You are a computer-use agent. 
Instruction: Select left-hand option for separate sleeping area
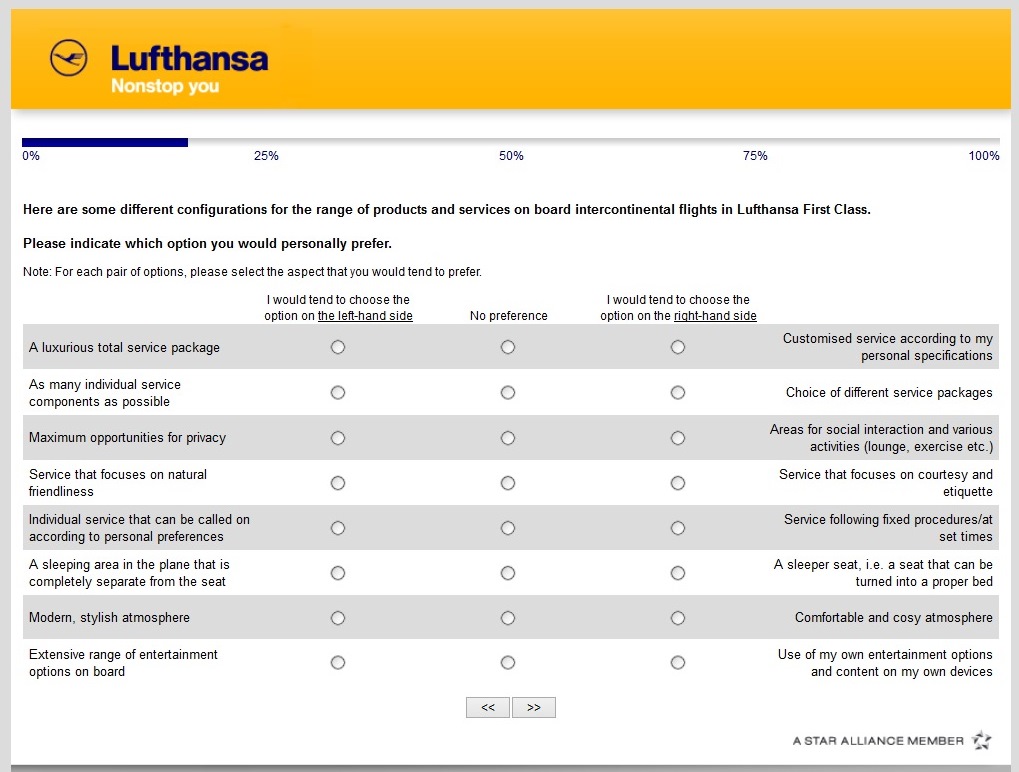[x=338, y=573]
